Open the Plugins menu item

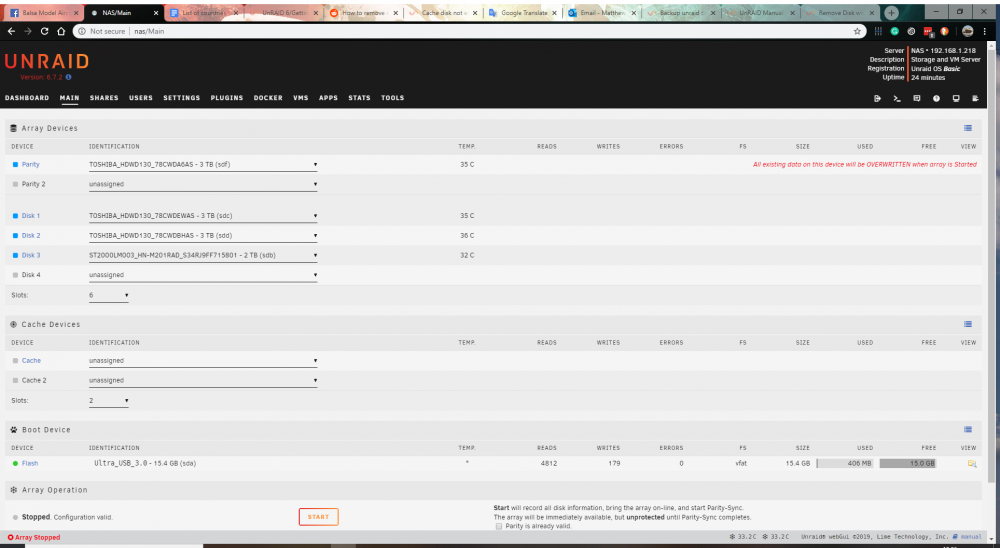click(x=227, y=98)
